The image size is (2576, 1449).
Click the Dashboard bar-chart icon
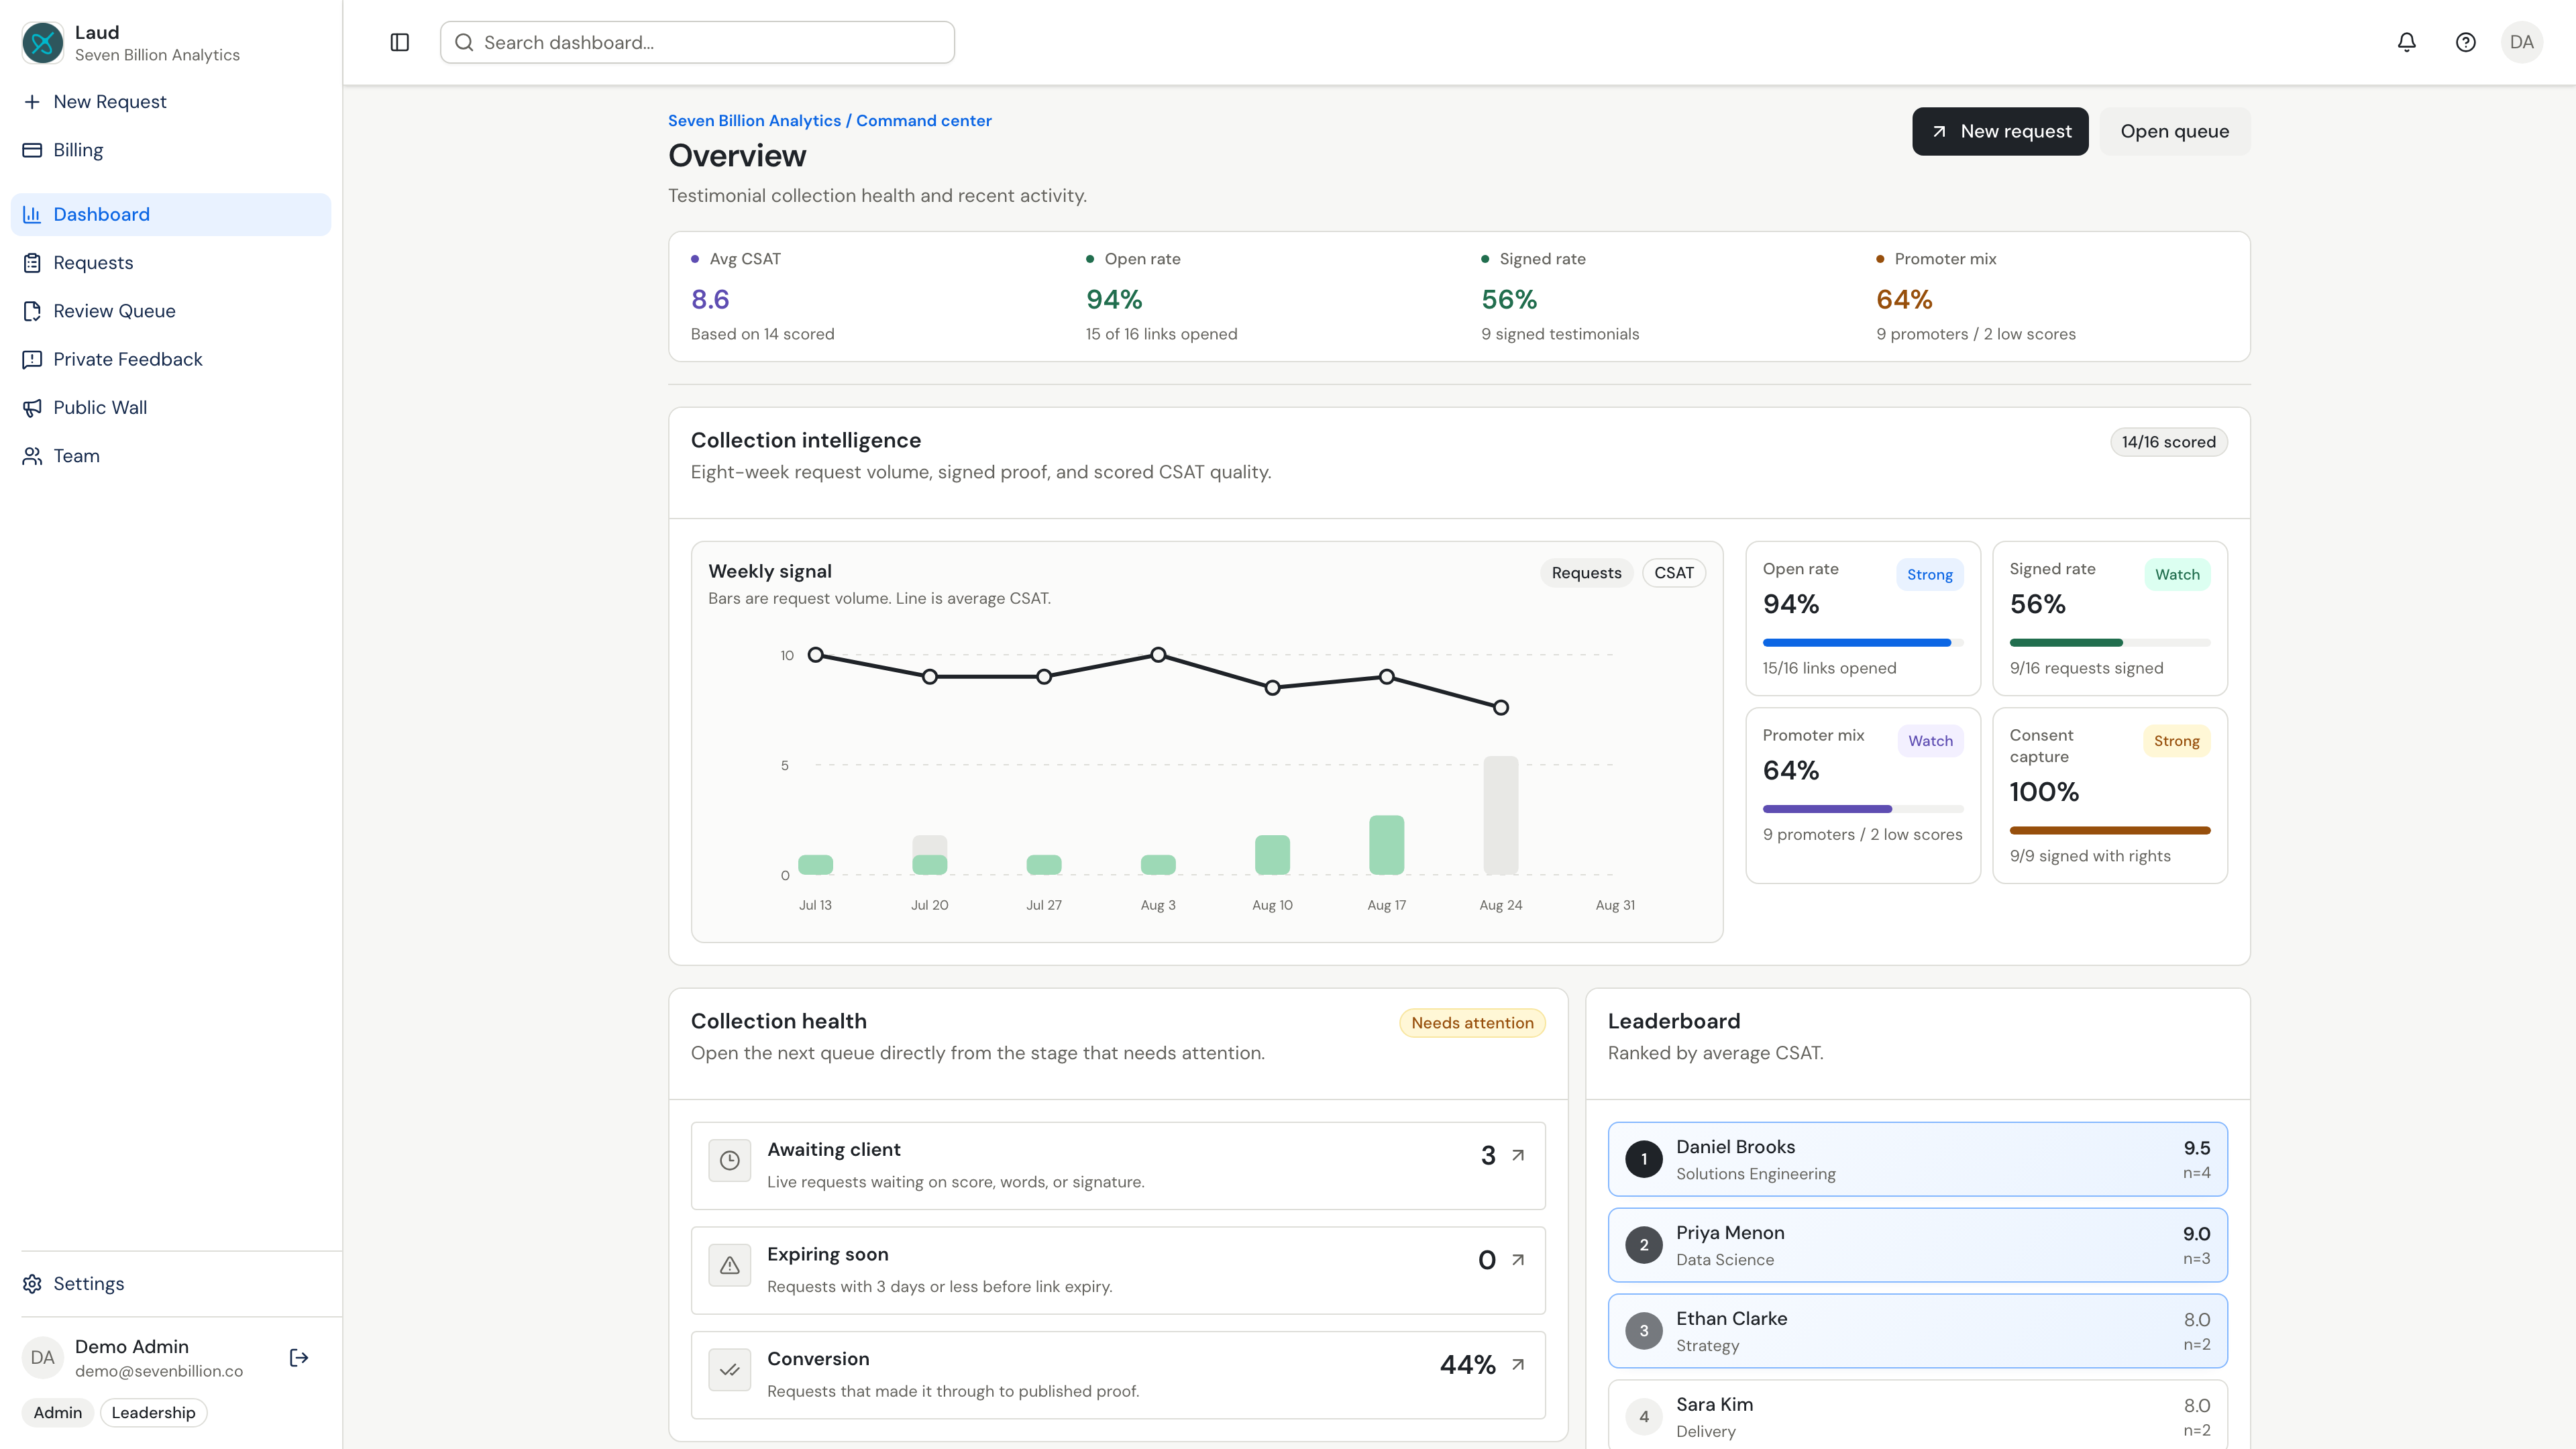click(x=32, y=214)
